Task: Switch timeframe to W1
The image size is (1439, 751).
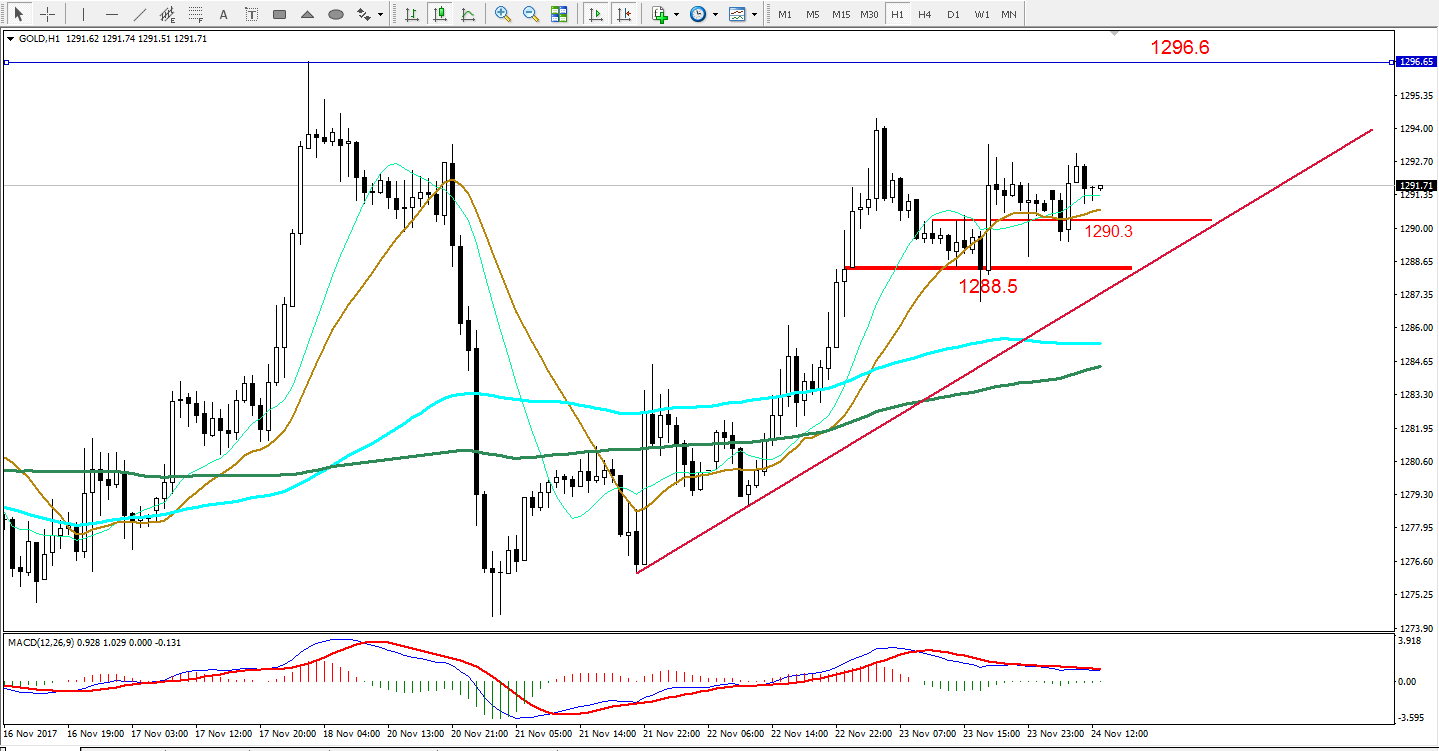Action: click(x=982, y=15)
